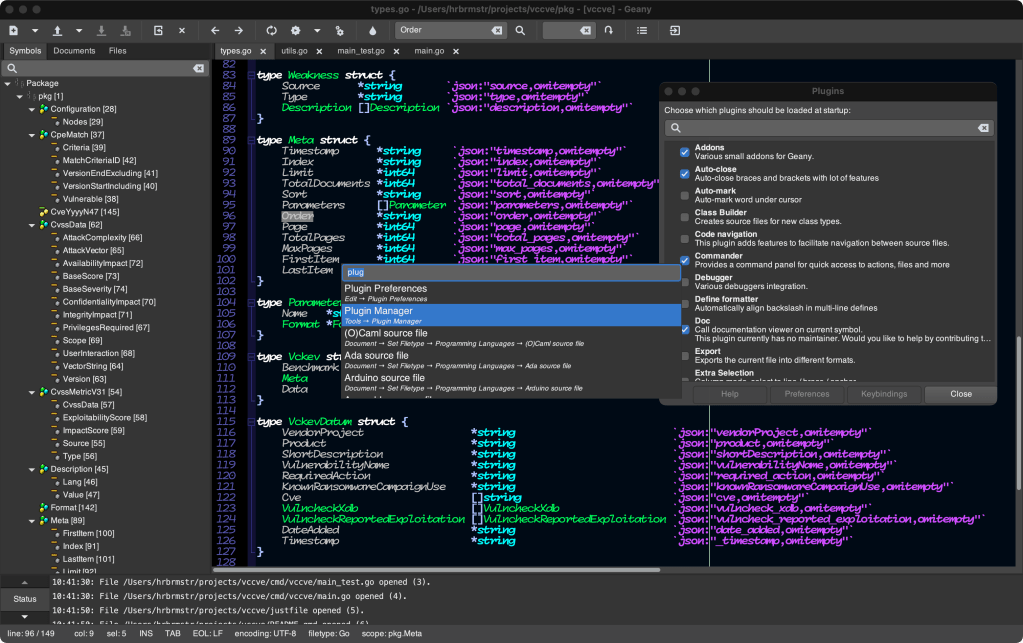Enable the Auto-mark plugin checkbox
This screenshot has height=643, width=1023.
click(685, 195)
